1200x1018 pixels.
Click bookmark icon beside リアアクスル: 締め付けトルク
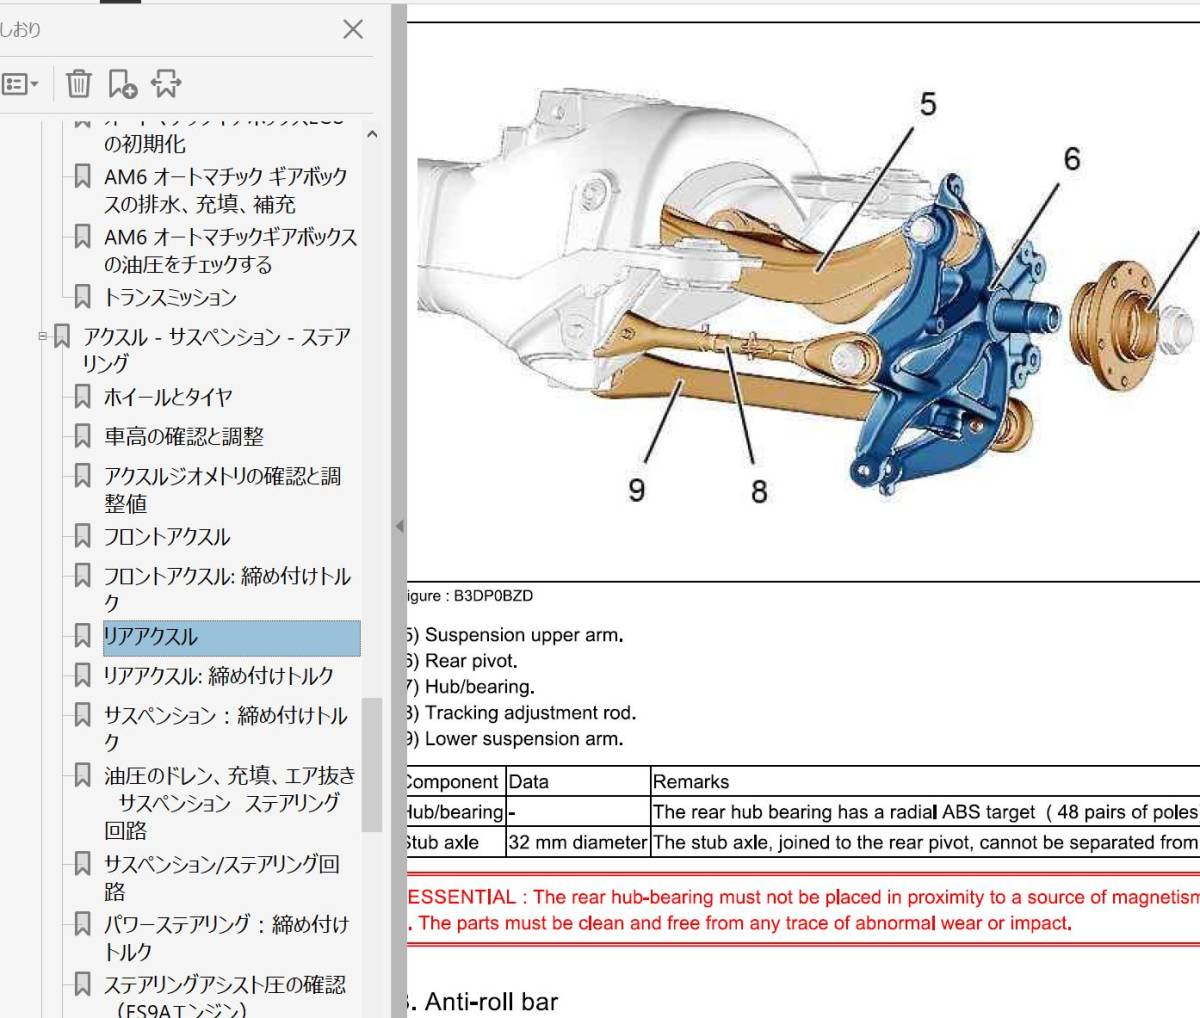[83, 675]
